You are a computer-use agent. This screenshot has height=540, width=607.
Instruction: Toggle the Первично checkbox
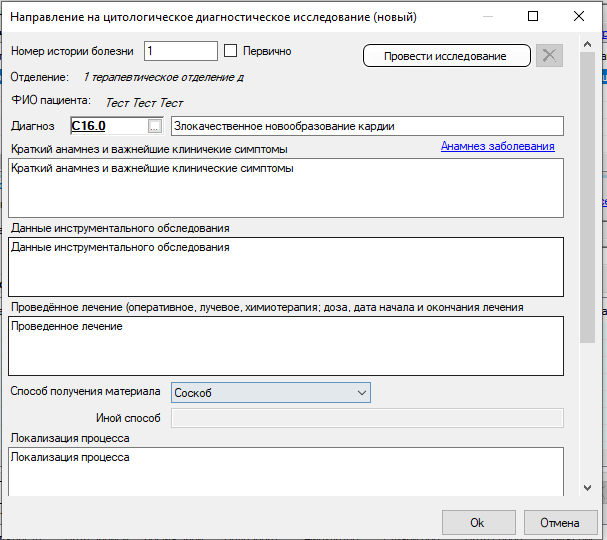[230, 51]
